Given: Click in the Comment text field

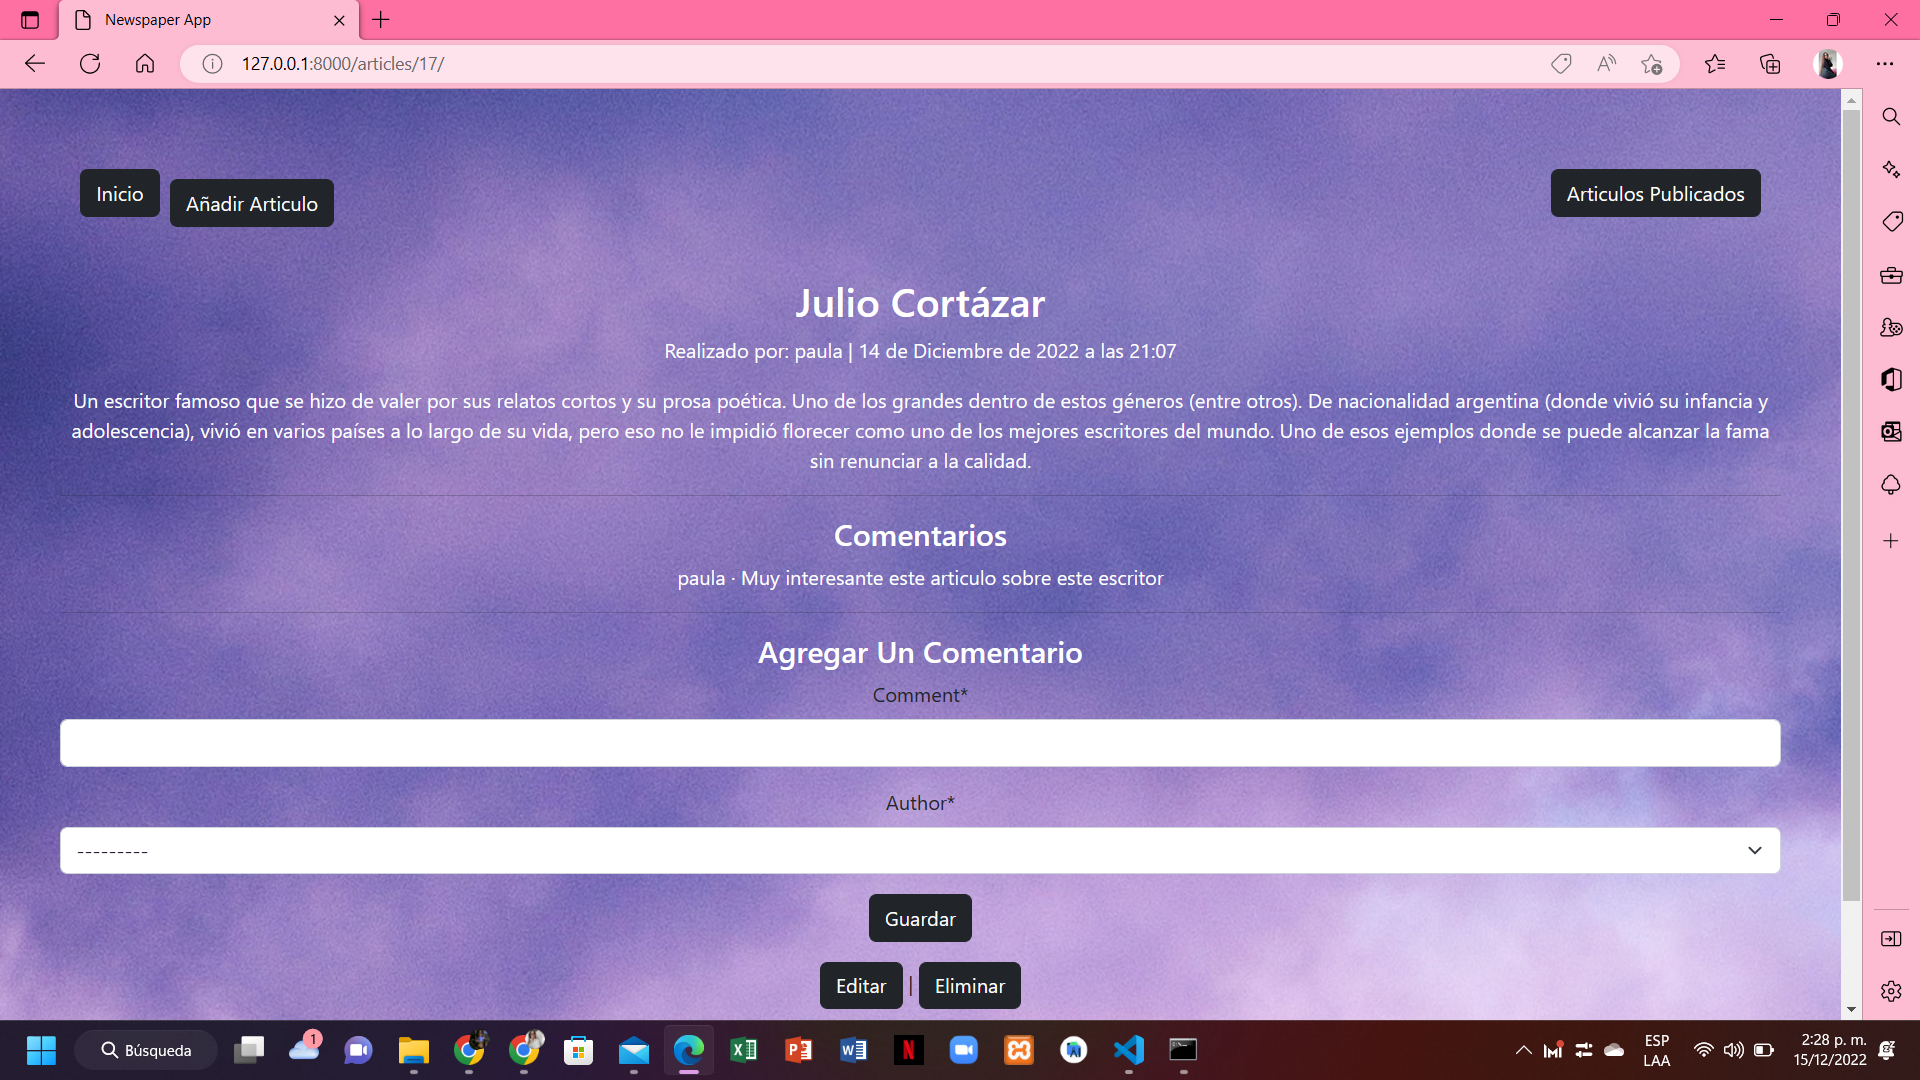Looking at the screenshot, I should pos(919,743).
